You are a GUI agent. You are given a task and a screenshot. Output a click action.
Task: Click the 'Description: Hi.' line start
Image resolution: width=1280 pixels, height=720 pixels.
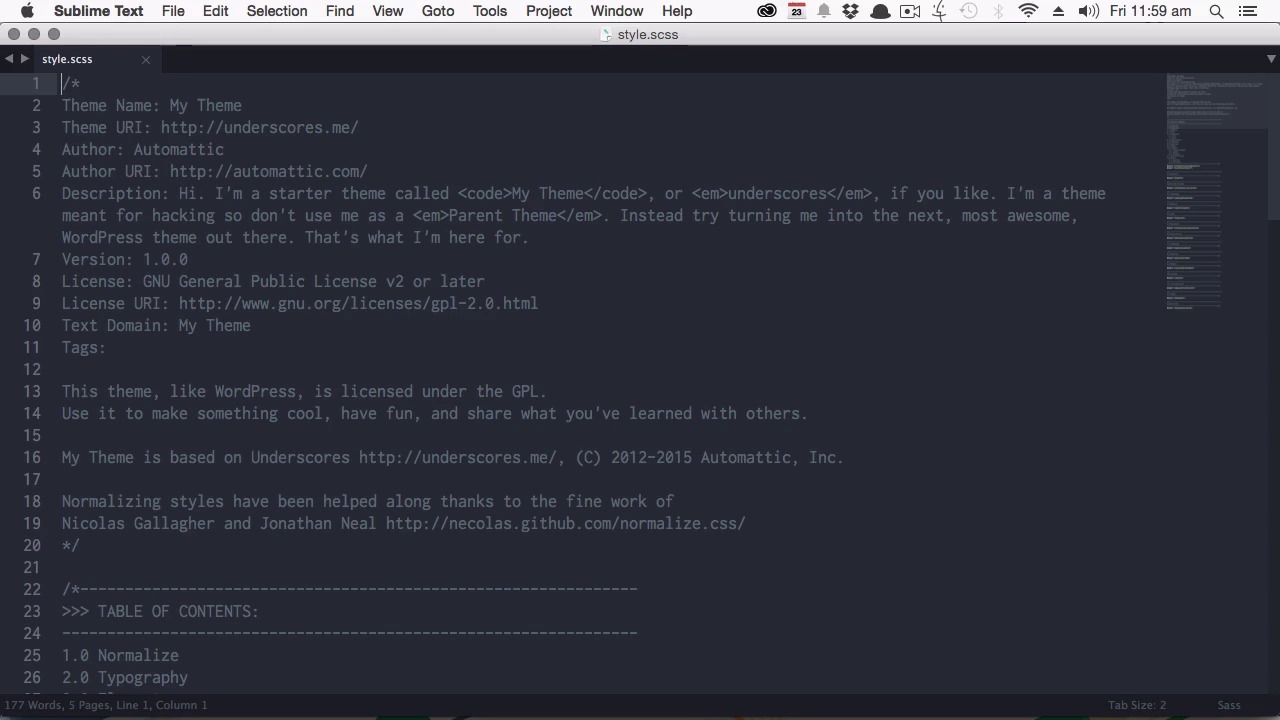130,193
